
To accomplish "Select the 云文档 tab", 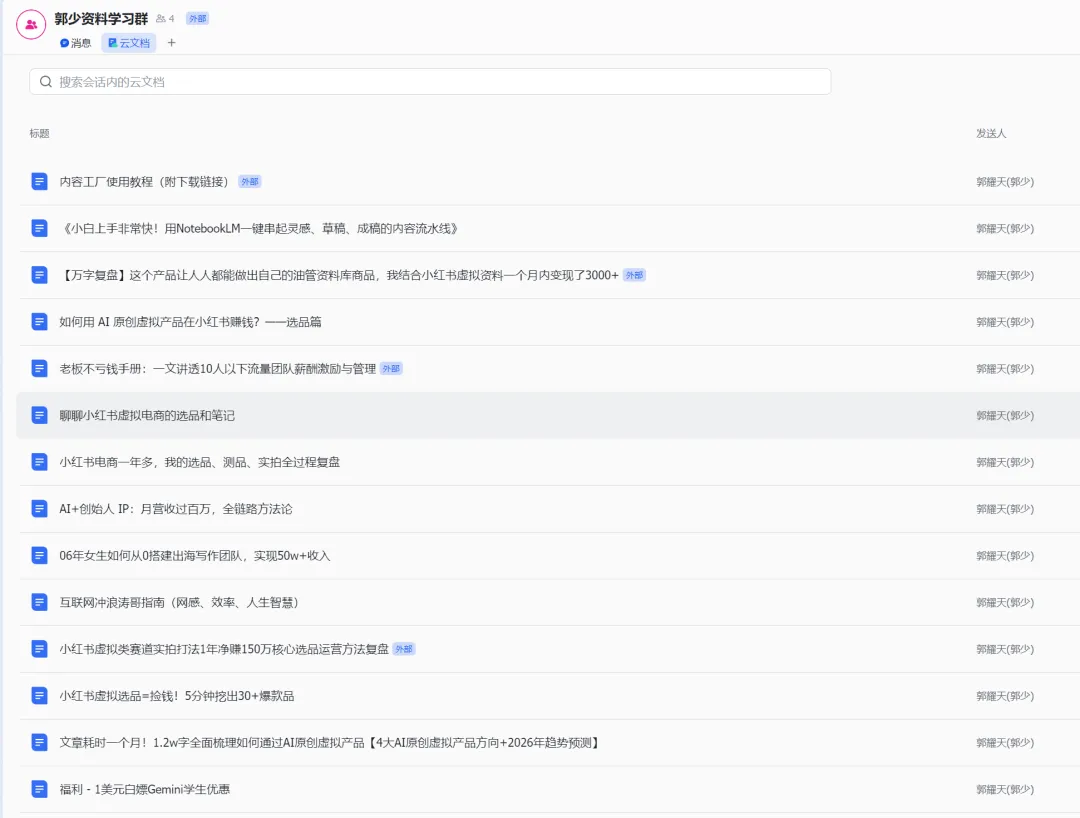I will [128, 43].
